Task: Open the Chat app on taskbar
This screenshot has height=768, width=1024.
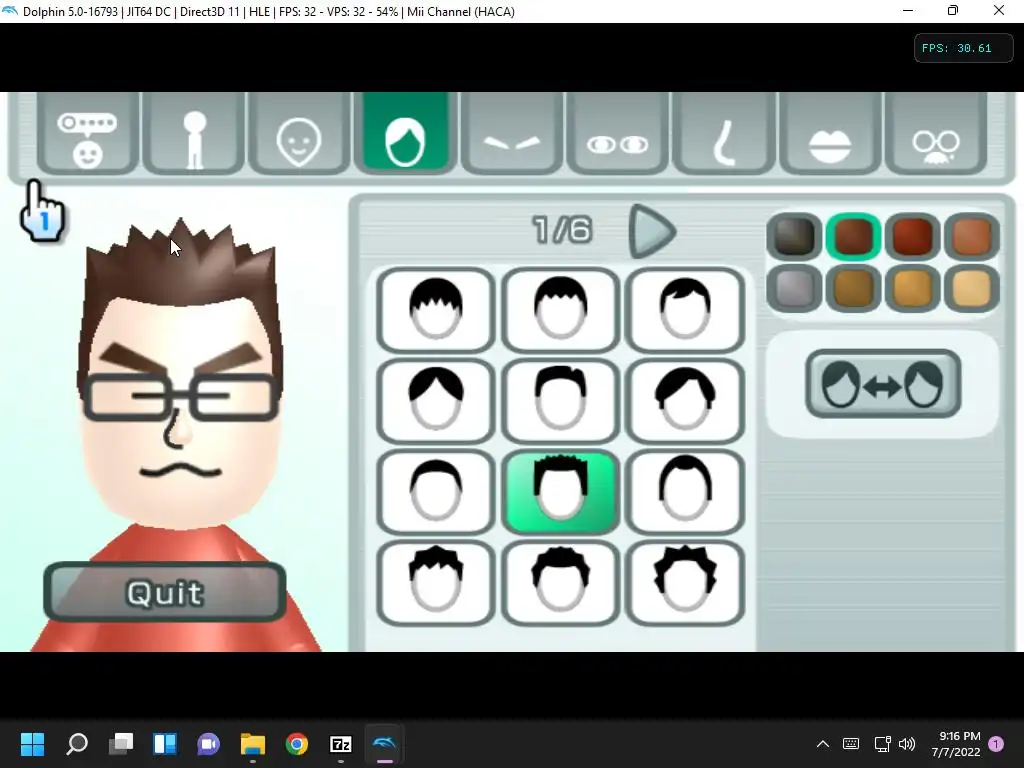Action: tap(209, 744)
